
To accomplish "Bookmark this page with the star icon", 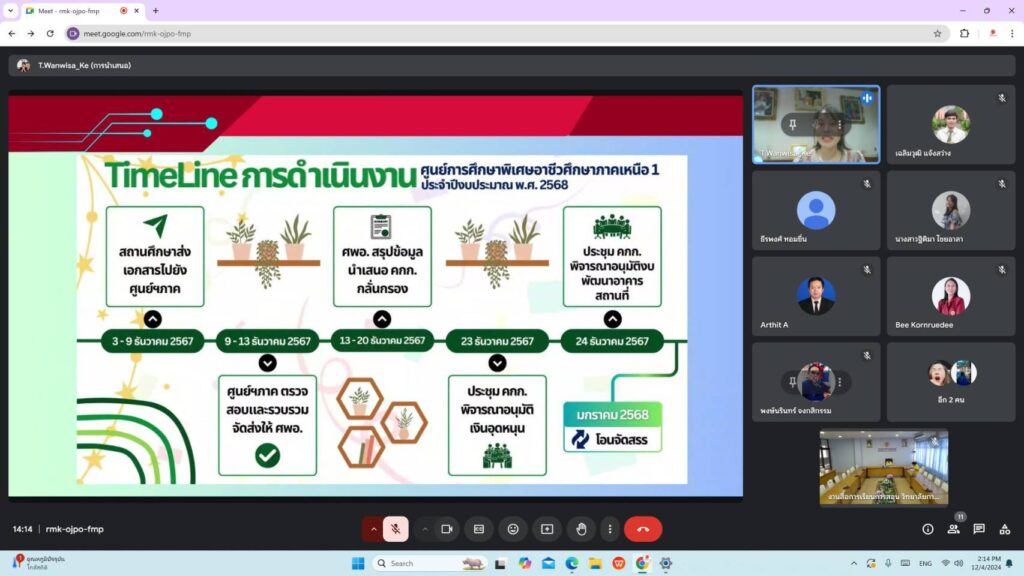I will 937,33.
